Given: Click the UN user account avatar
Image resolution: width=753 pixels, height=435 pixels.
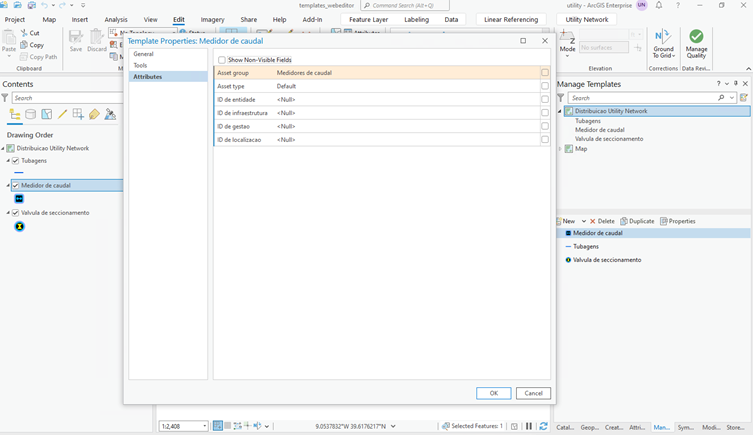Looking at the screenshot, I should pos(642,5).
